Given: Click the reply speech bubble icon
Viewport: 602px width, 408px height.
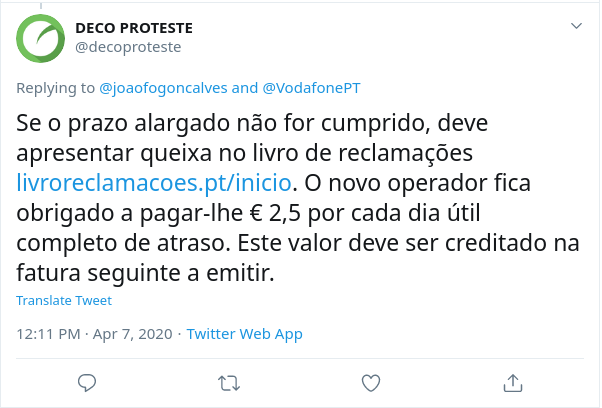Looking at the screenshot, I should tap(87, 383).
